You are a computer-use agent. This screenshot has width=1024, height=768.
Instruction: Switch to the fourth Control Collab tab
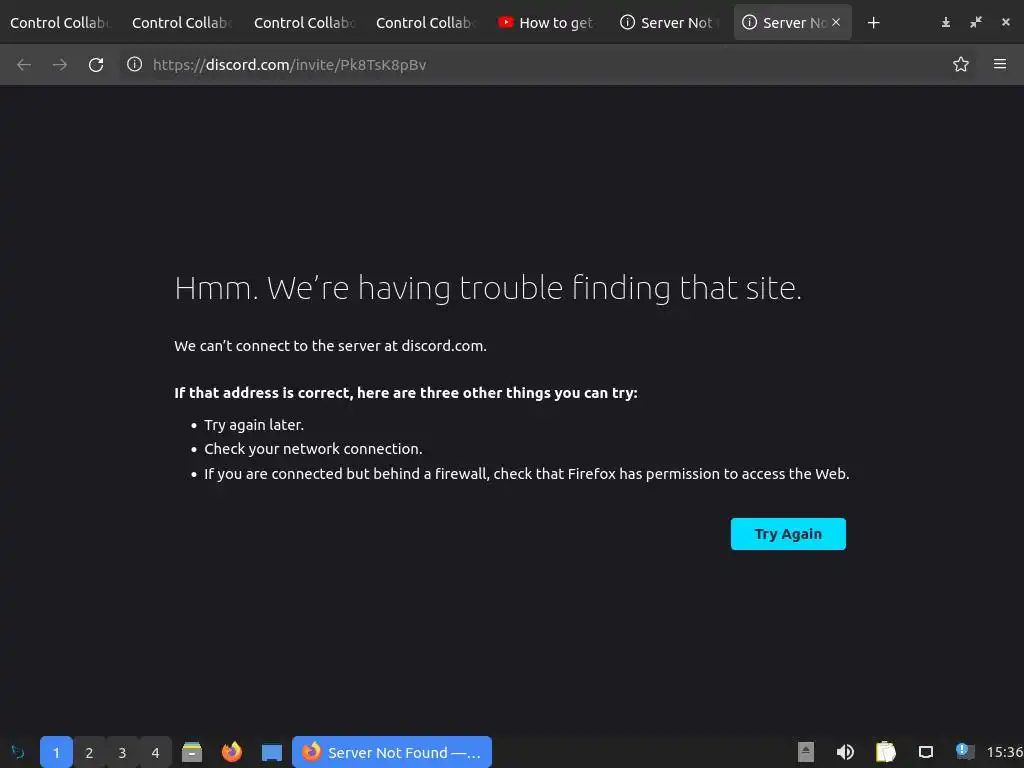click(426, 23)
